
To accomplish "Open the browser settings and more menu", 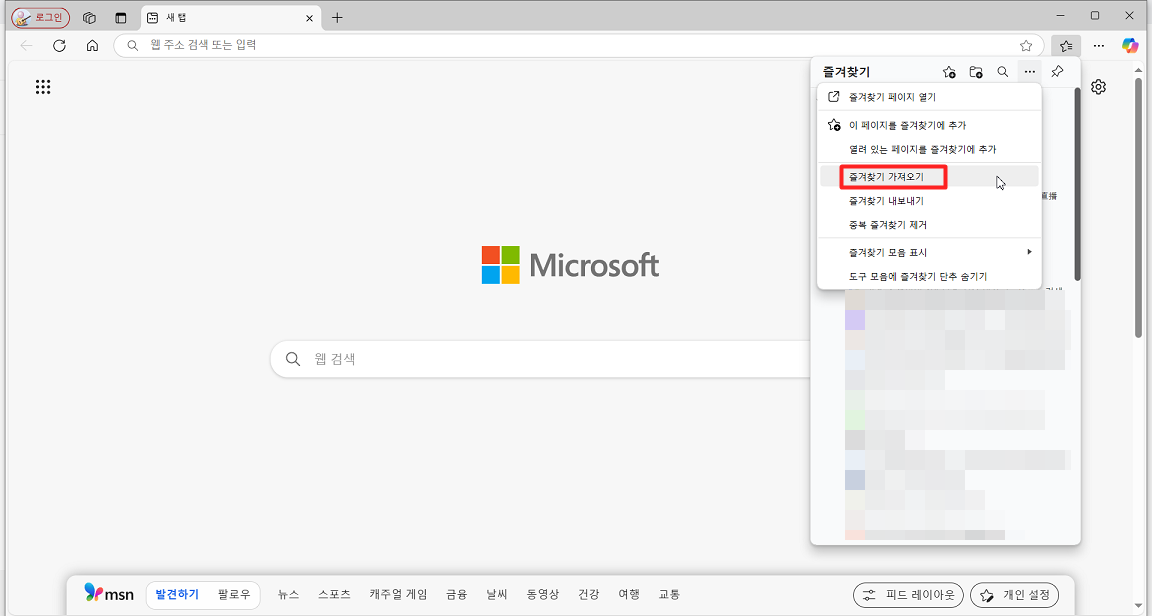I will coord(1098,46).
